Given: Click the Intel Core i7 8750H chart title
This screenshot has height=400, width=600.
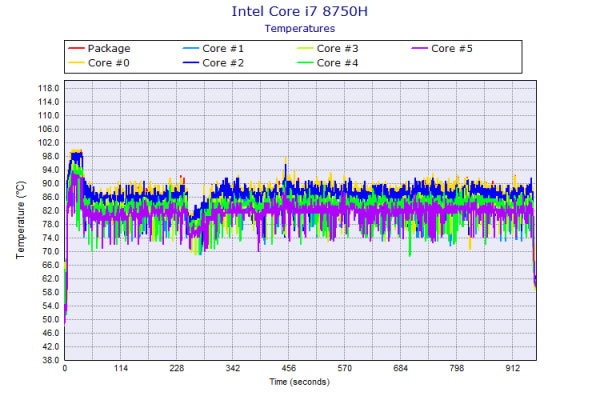Looking at the screenshot, I should (x=300, y=11).
